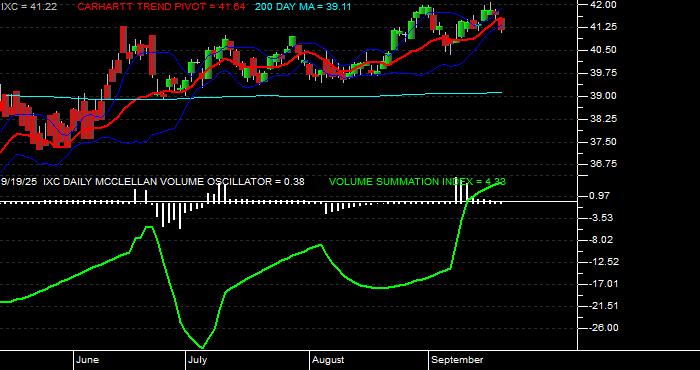The width and height of the screenshot is (700, 370).
Task: Click the white oscillator zero line
Action: [x=289, y=202]
